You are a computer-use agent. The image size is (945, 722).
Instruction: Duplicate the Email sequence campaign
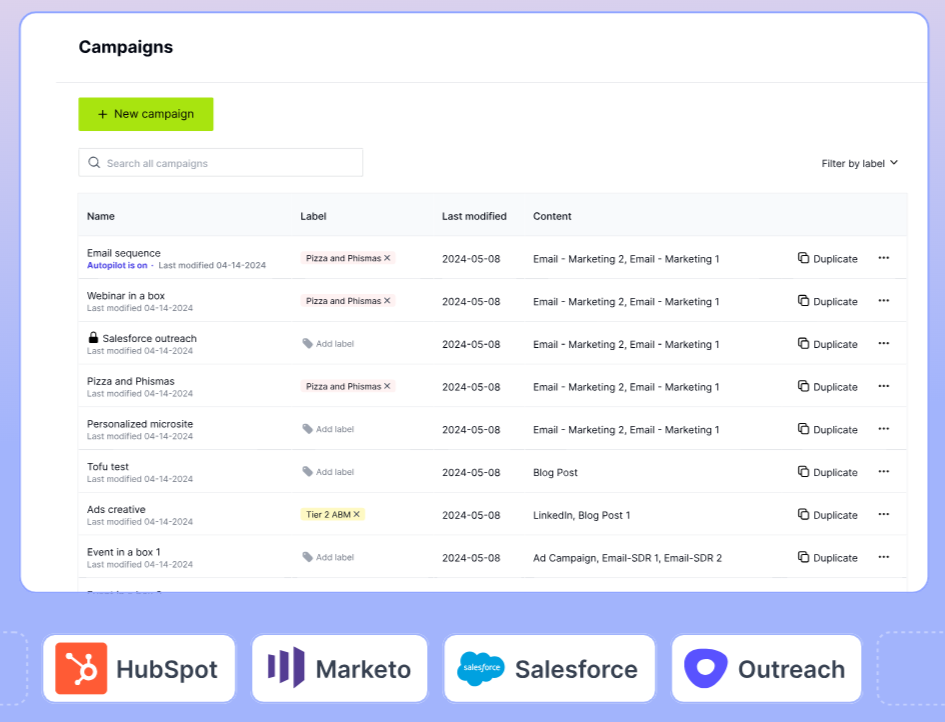[827, 259]
